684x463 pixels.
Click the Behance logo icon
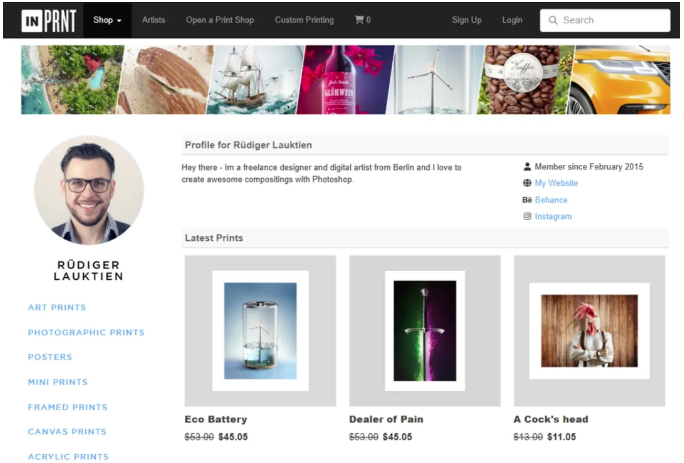tap(527, 200)
